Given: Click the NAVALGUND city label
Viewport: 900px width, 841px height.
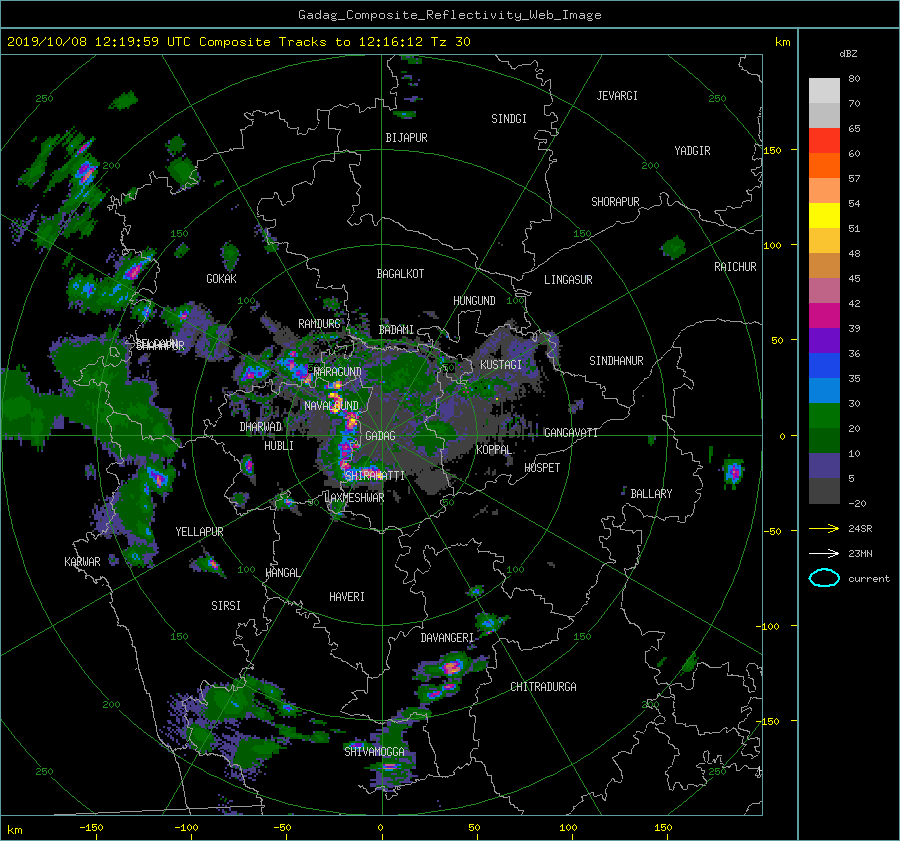Looking at the screenshot, I should [x=331, y=406].
